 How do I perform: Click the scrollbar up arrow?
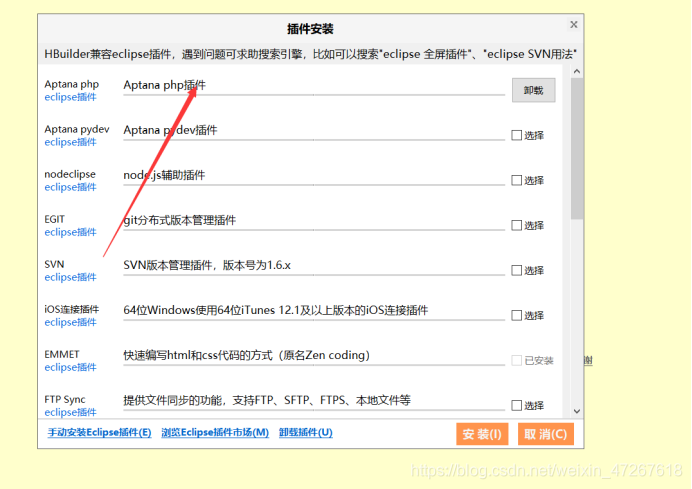[576, 71]
